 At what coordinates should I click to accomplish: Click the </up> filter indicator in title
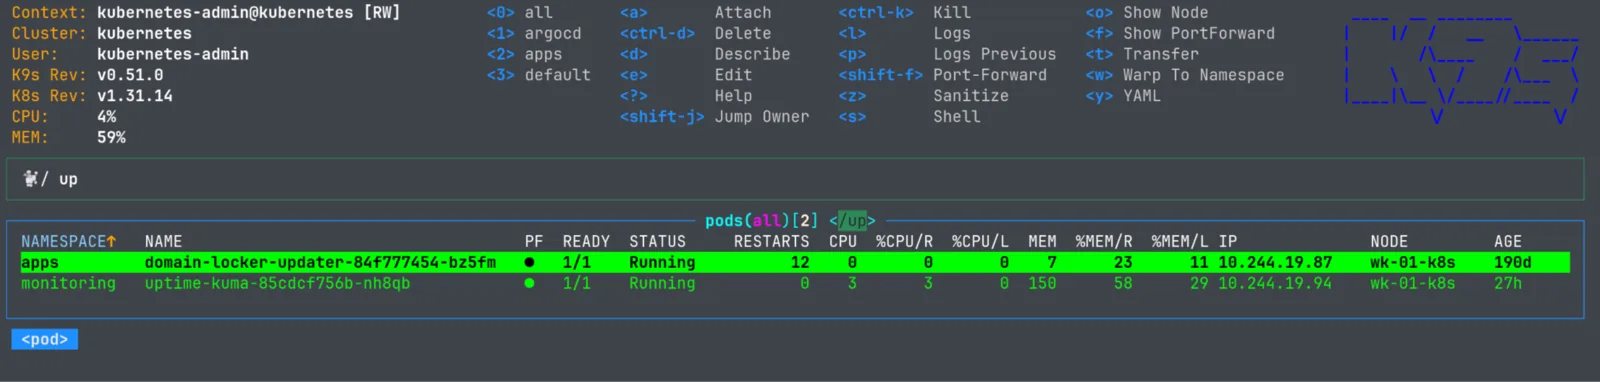[x=852, y=220]
